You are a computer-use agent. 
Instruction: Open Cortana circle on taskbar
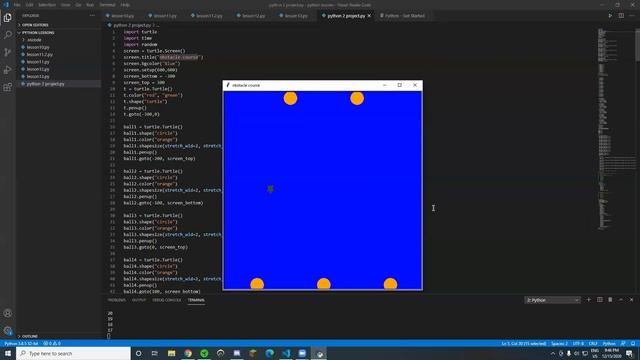(138, 353)
